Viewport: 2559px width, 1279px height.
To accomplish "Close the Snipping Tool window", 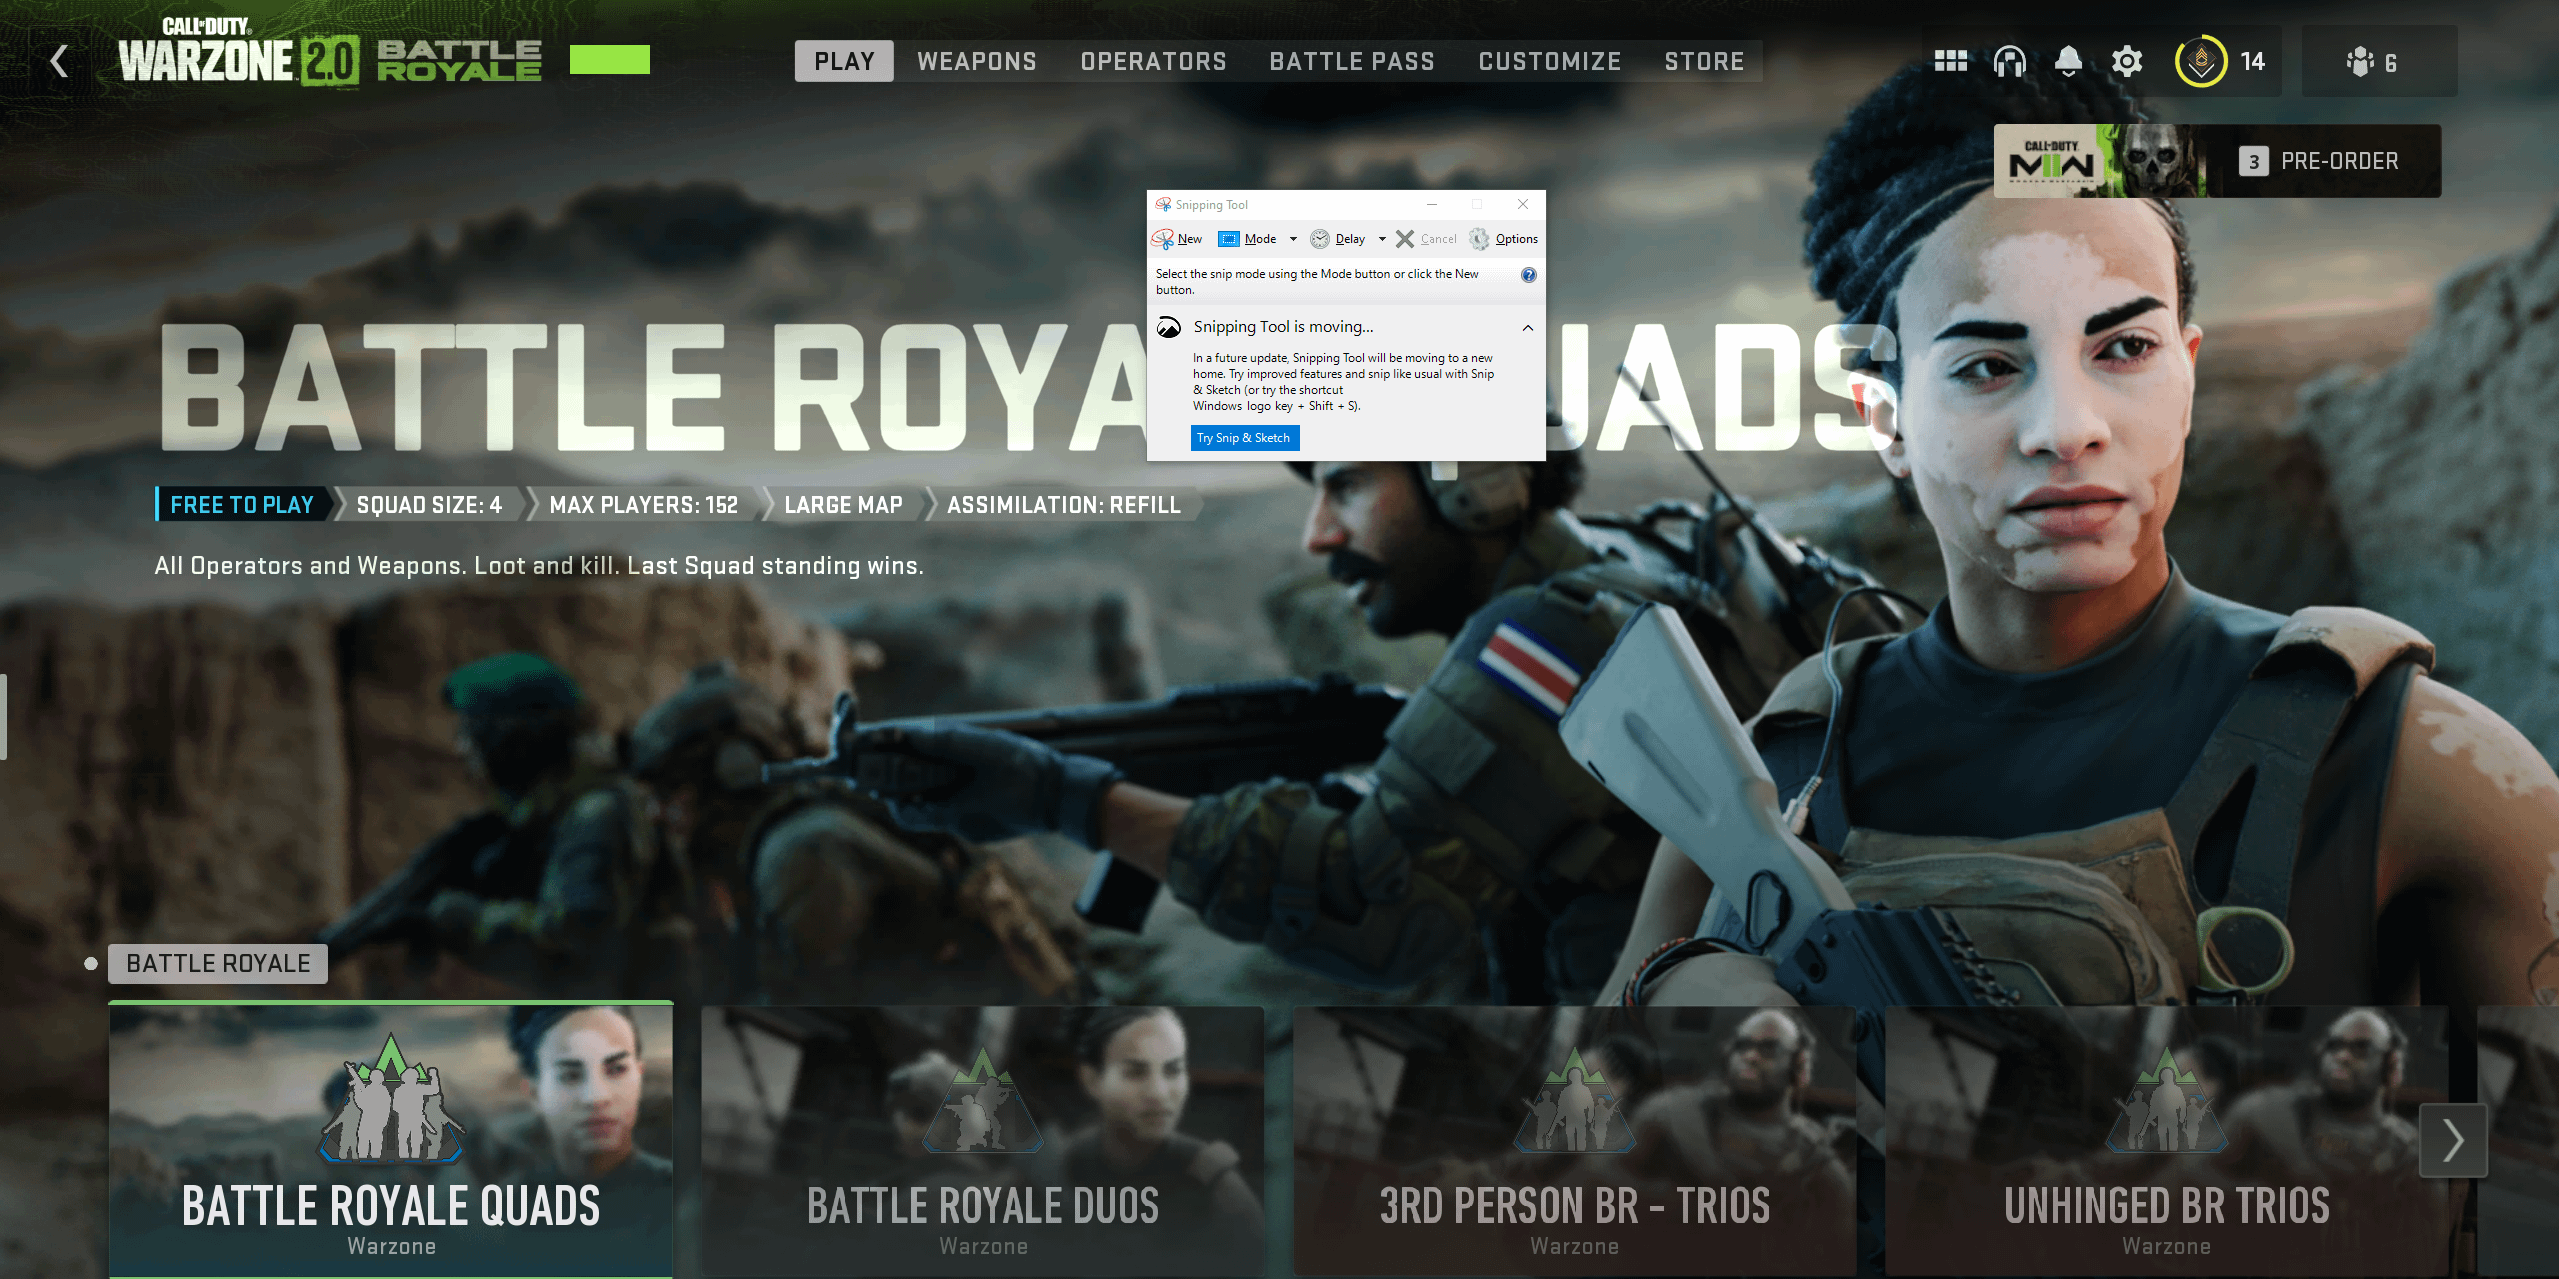I will pos(1522,204).
